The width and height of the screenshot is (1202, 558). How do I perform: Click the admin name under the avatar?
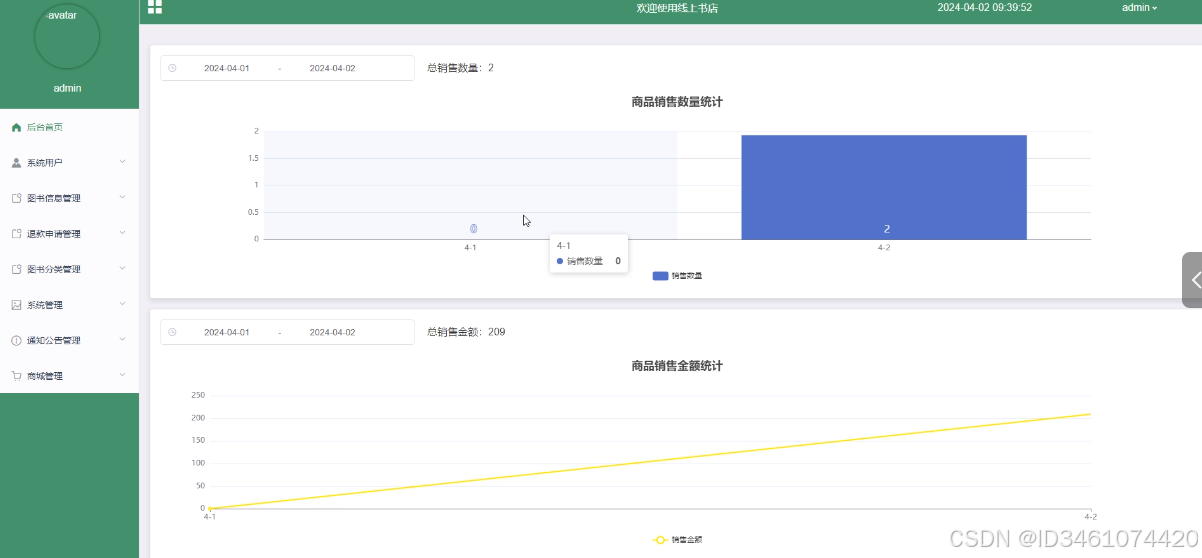pos(67,88)
